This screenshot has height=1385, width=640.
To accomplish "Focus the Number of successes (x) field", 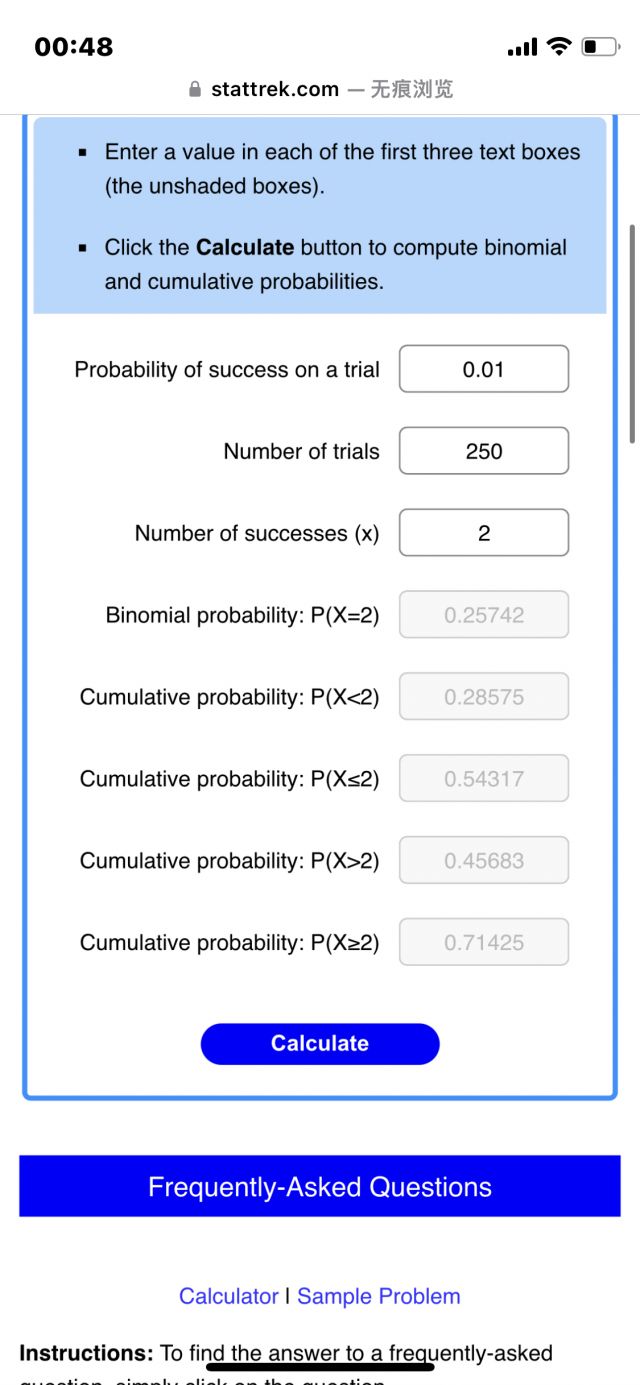I will (484, 533).
